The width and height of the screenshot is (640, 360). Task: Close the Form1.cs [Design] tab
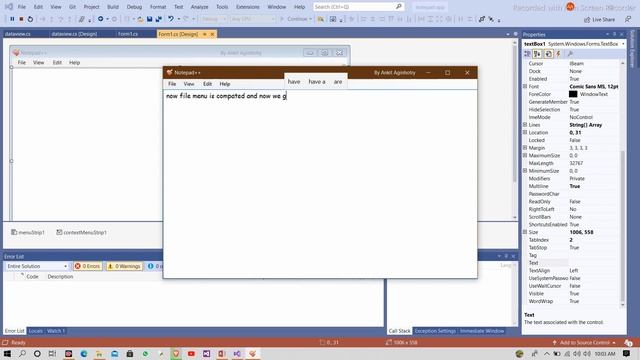212,34
